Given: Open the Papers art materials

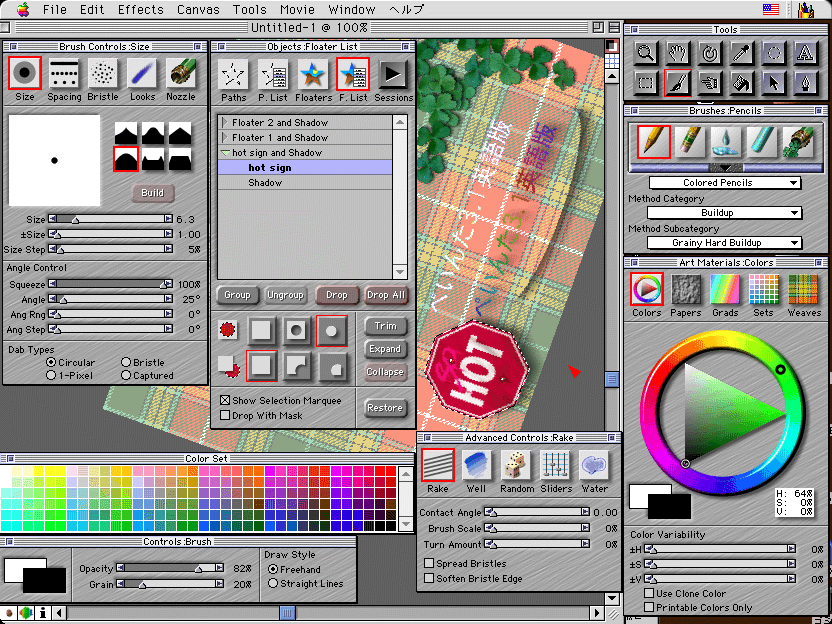Looking at the screenshot, I should 686,296.
